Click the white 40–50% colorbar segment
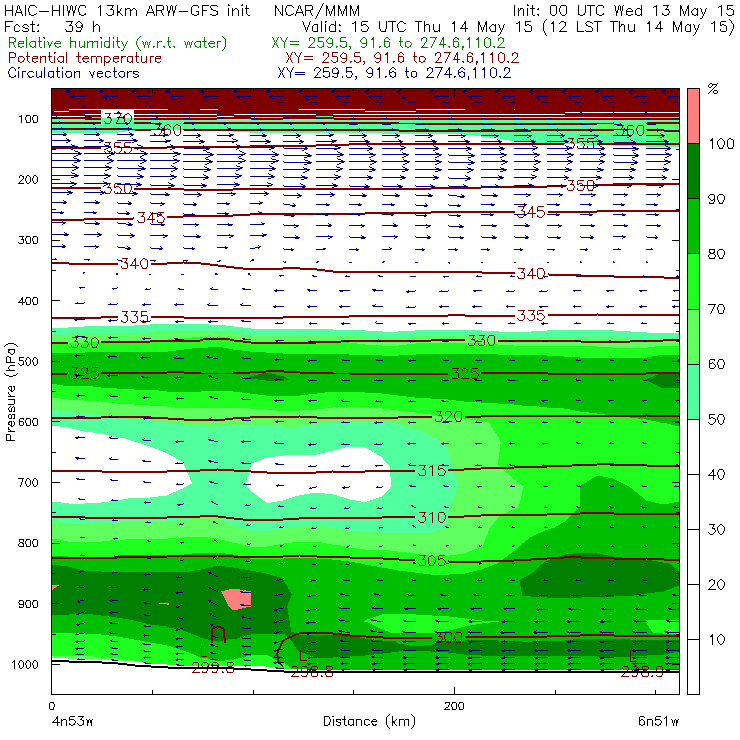This screenshot has width=740, height=740. pos(693,447)
